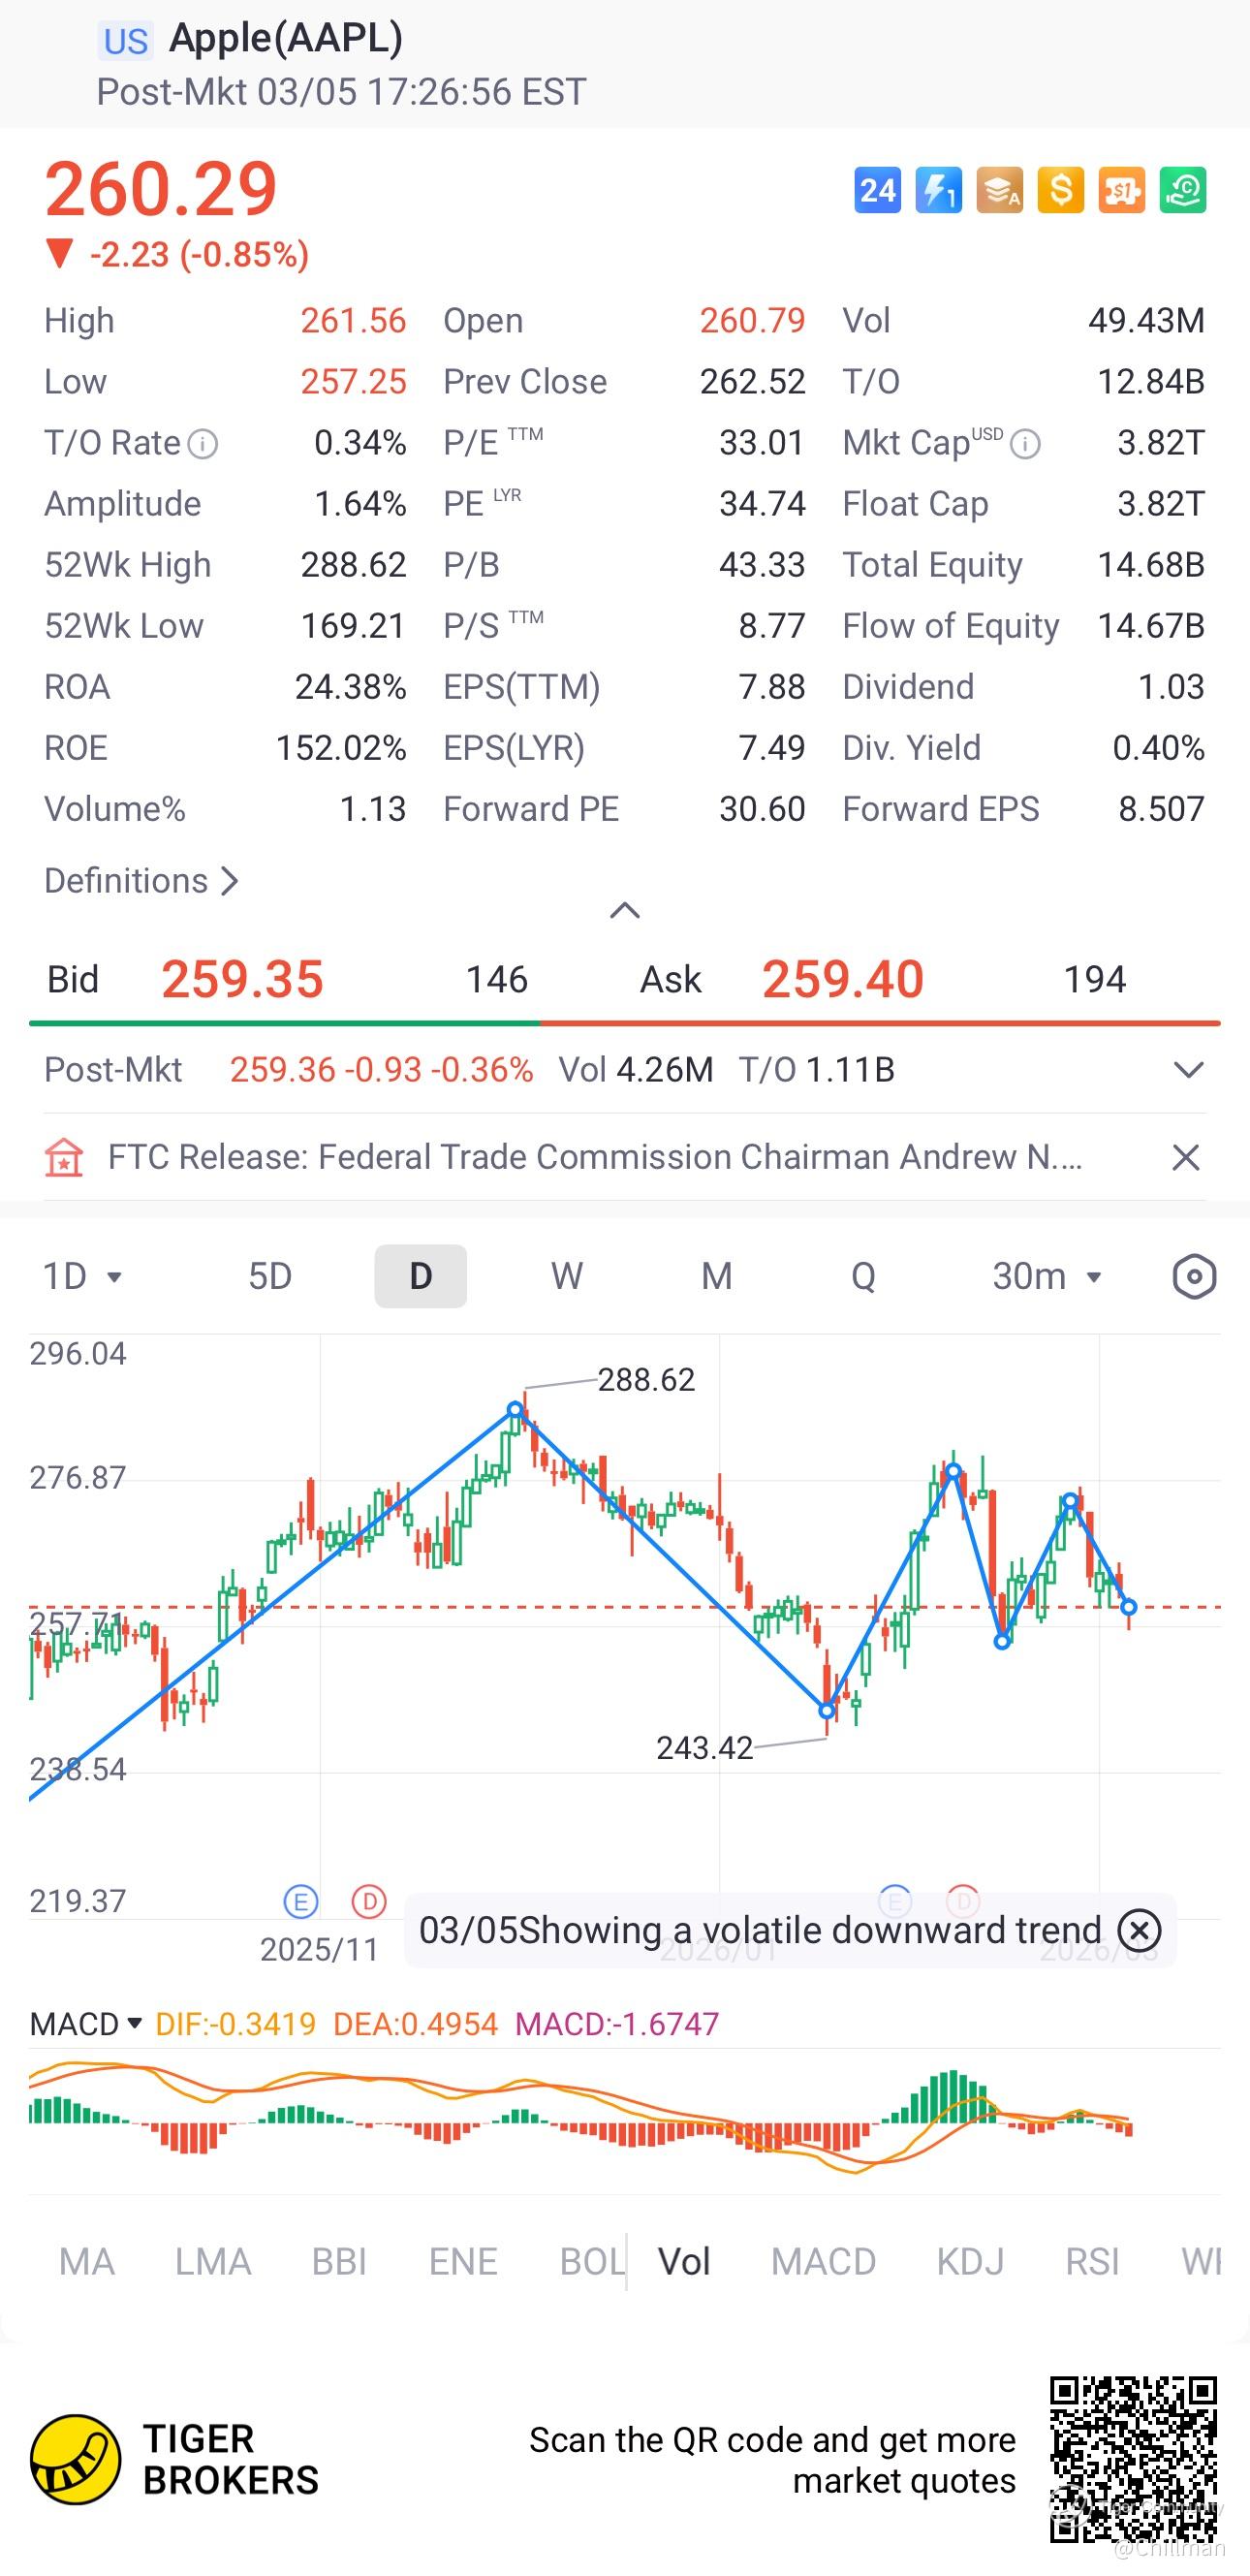Open chart settings via hexagon icon

[x=1193, y=1277]
